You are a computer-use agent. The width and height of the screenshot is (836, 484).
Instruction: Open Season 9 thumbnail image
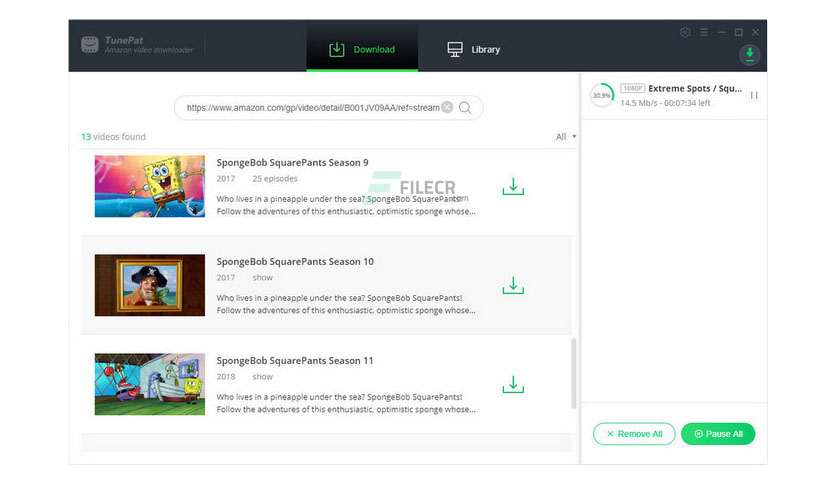[x=150, y=186]
